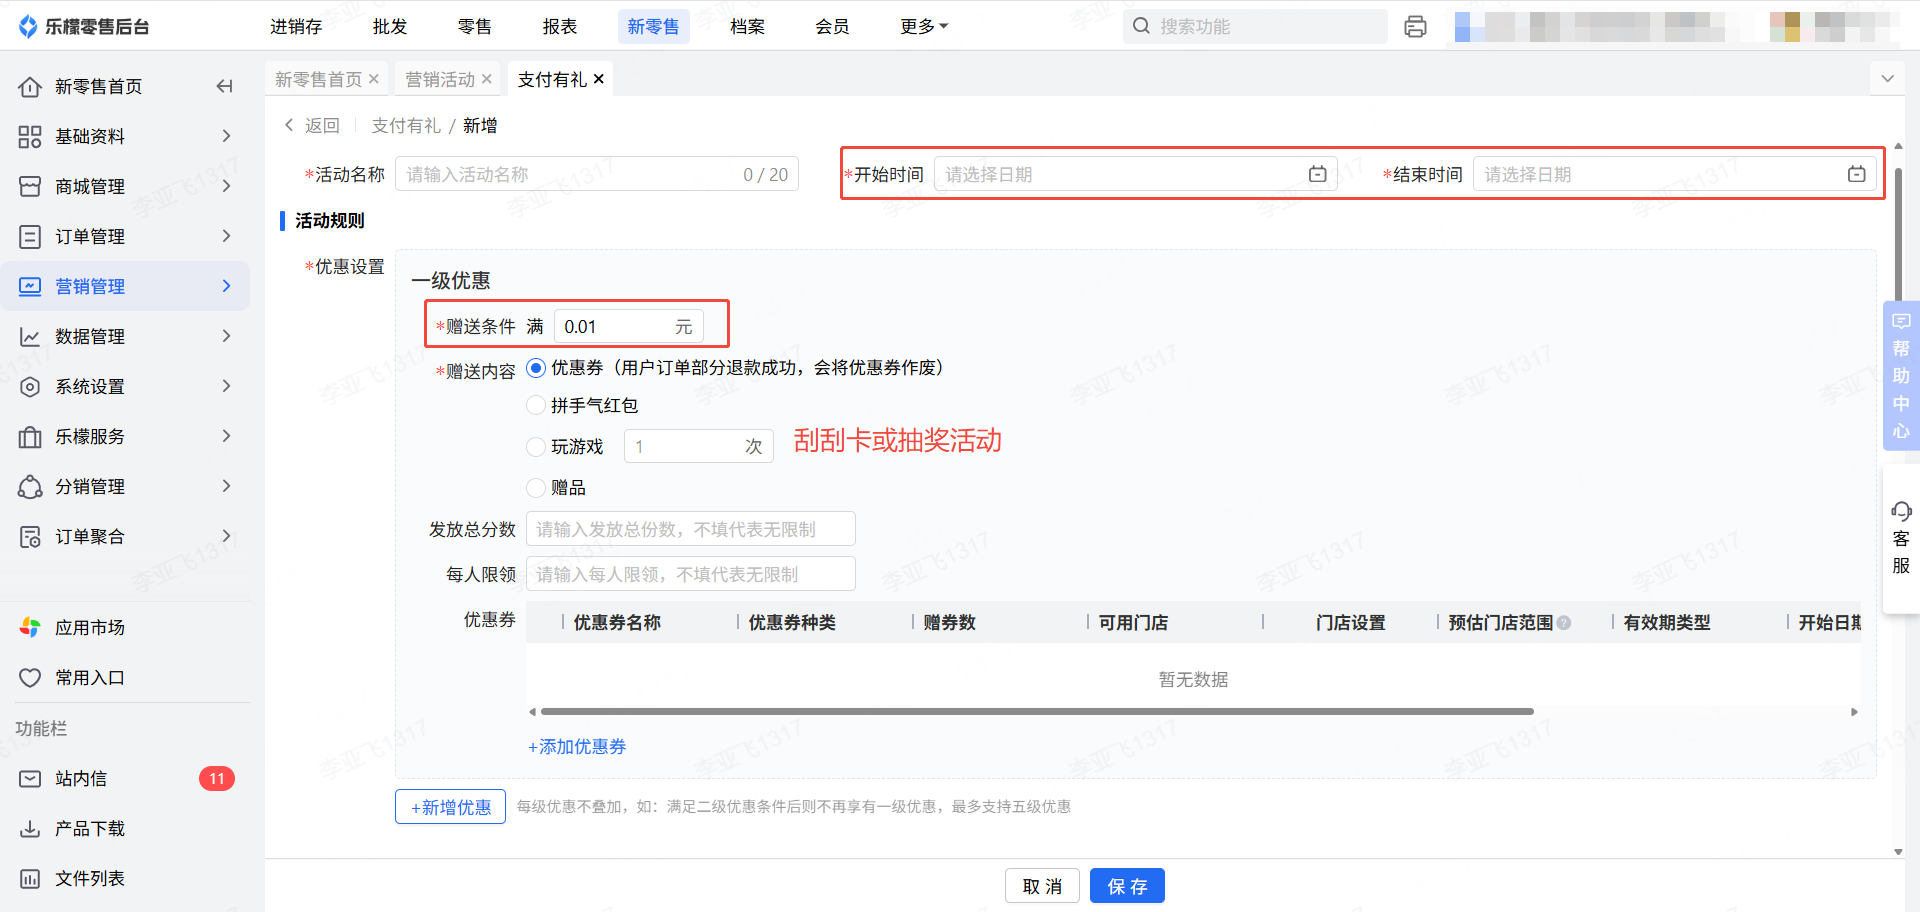
Task: Click the 商城管理 store icon
Action: [30, 187]
